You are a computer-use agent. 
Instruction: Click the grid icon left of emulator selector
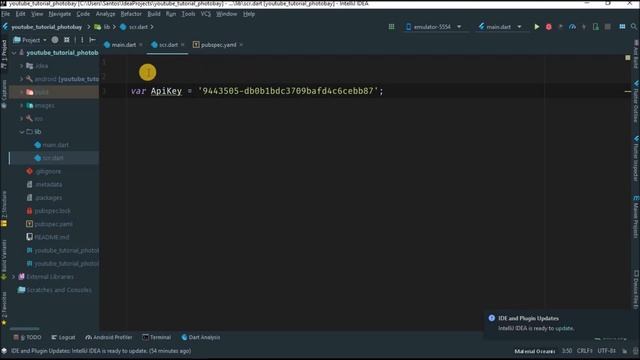pyautogui.click(x=391, y=27)
